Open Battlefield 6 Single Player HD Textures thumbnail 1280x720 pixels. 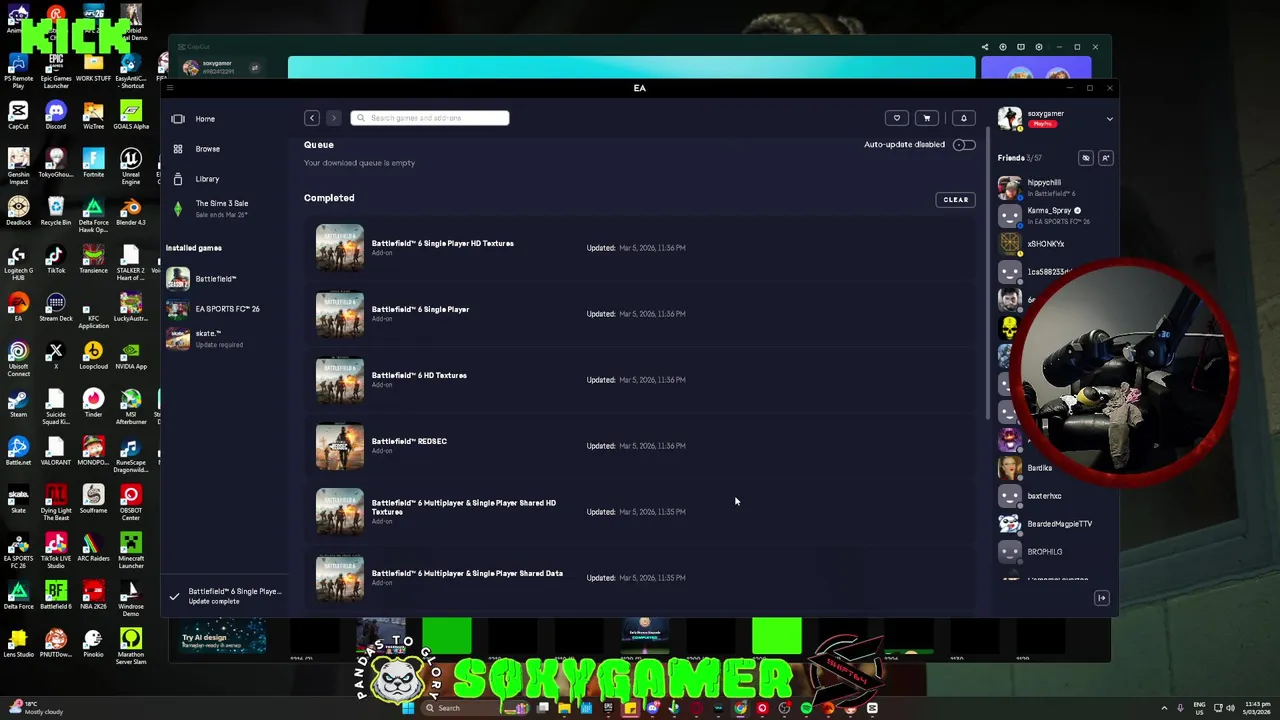pyautogui.click(x=340, y=248)
